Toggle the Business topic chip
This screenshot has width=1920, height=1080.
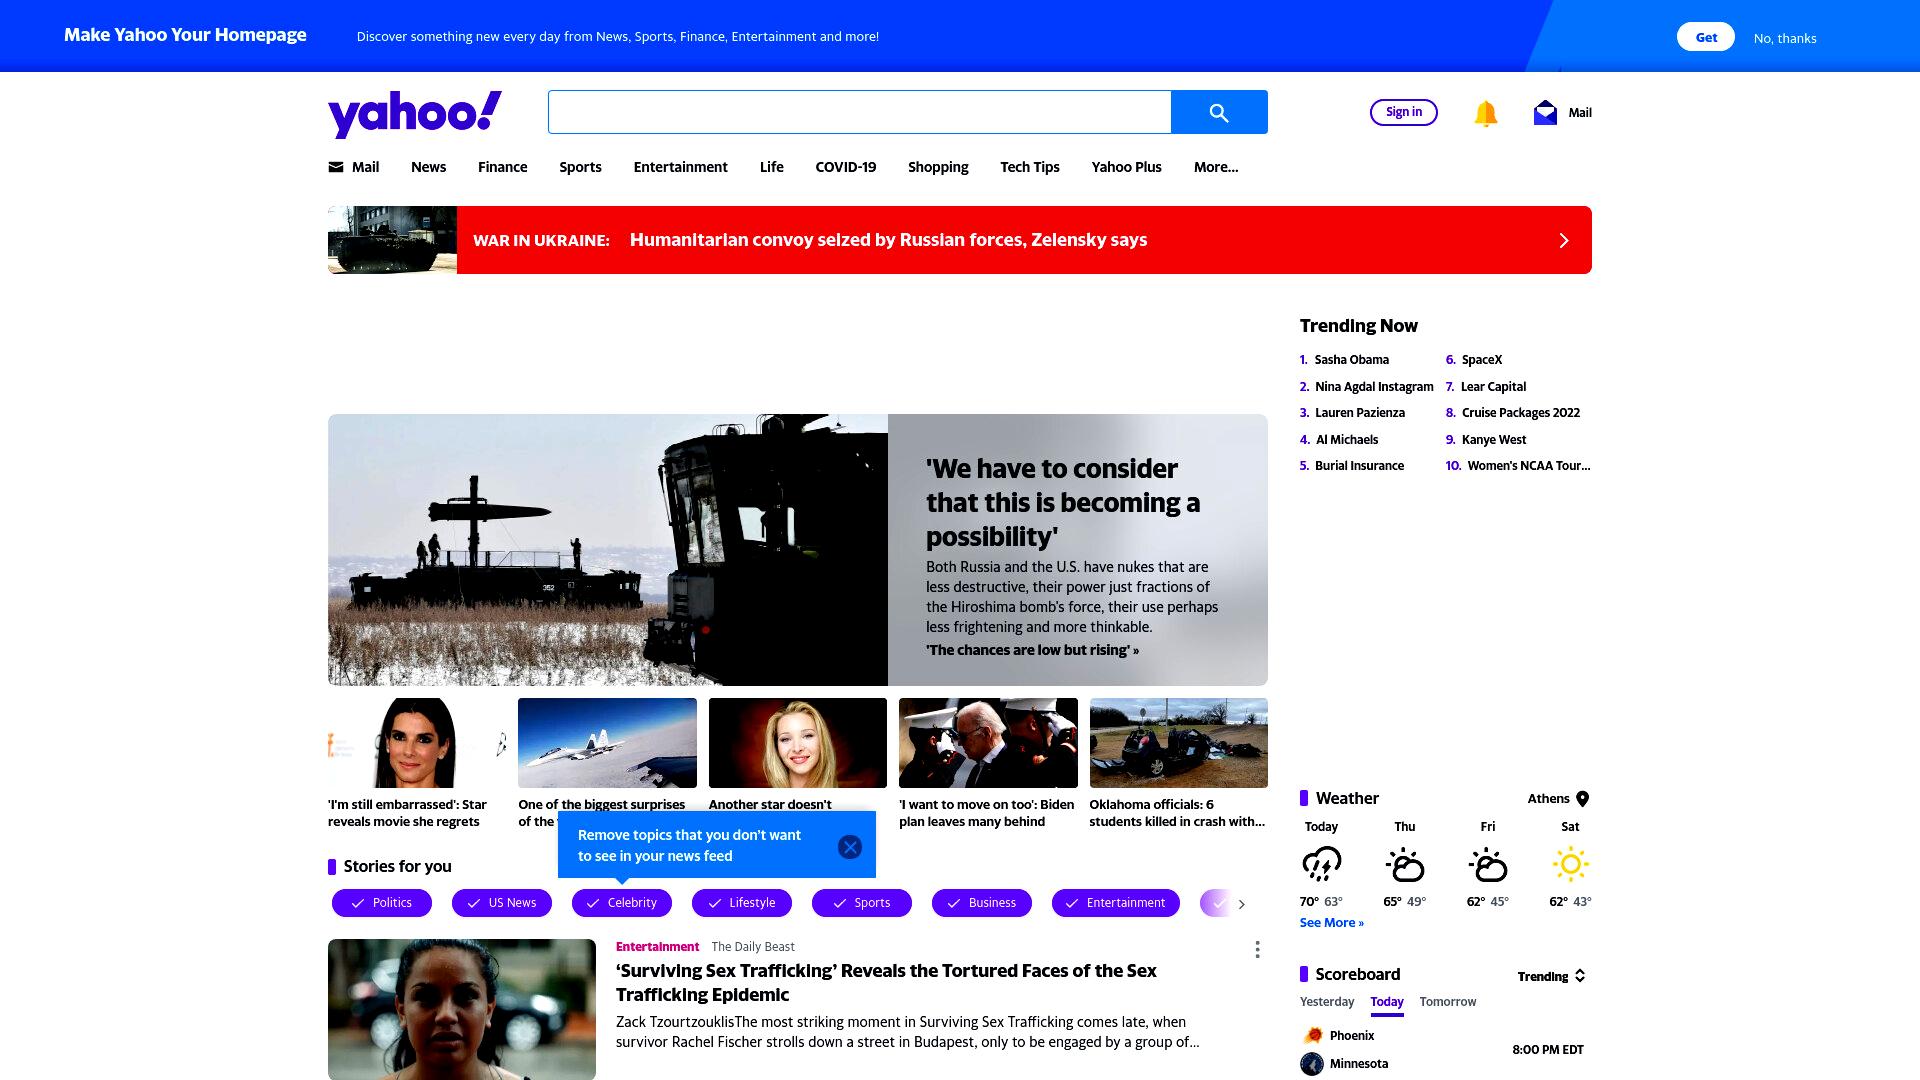tap(982, 903)
